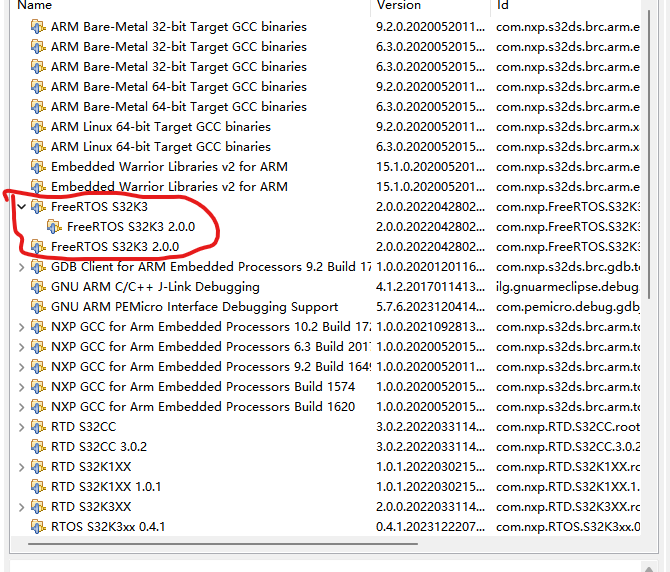The width and height of the screenshot is (670, 572).
Task: Click the RTD S32K1XX root plugin icon
Action: pos(38,467)
